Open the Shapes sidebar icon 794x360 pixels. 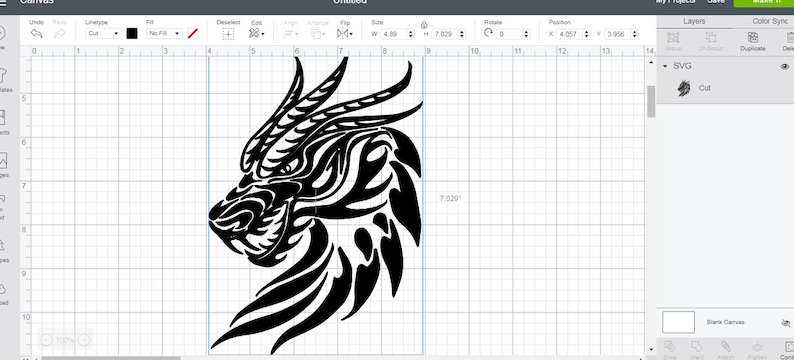pyautogui.click(x=3, y=247)
